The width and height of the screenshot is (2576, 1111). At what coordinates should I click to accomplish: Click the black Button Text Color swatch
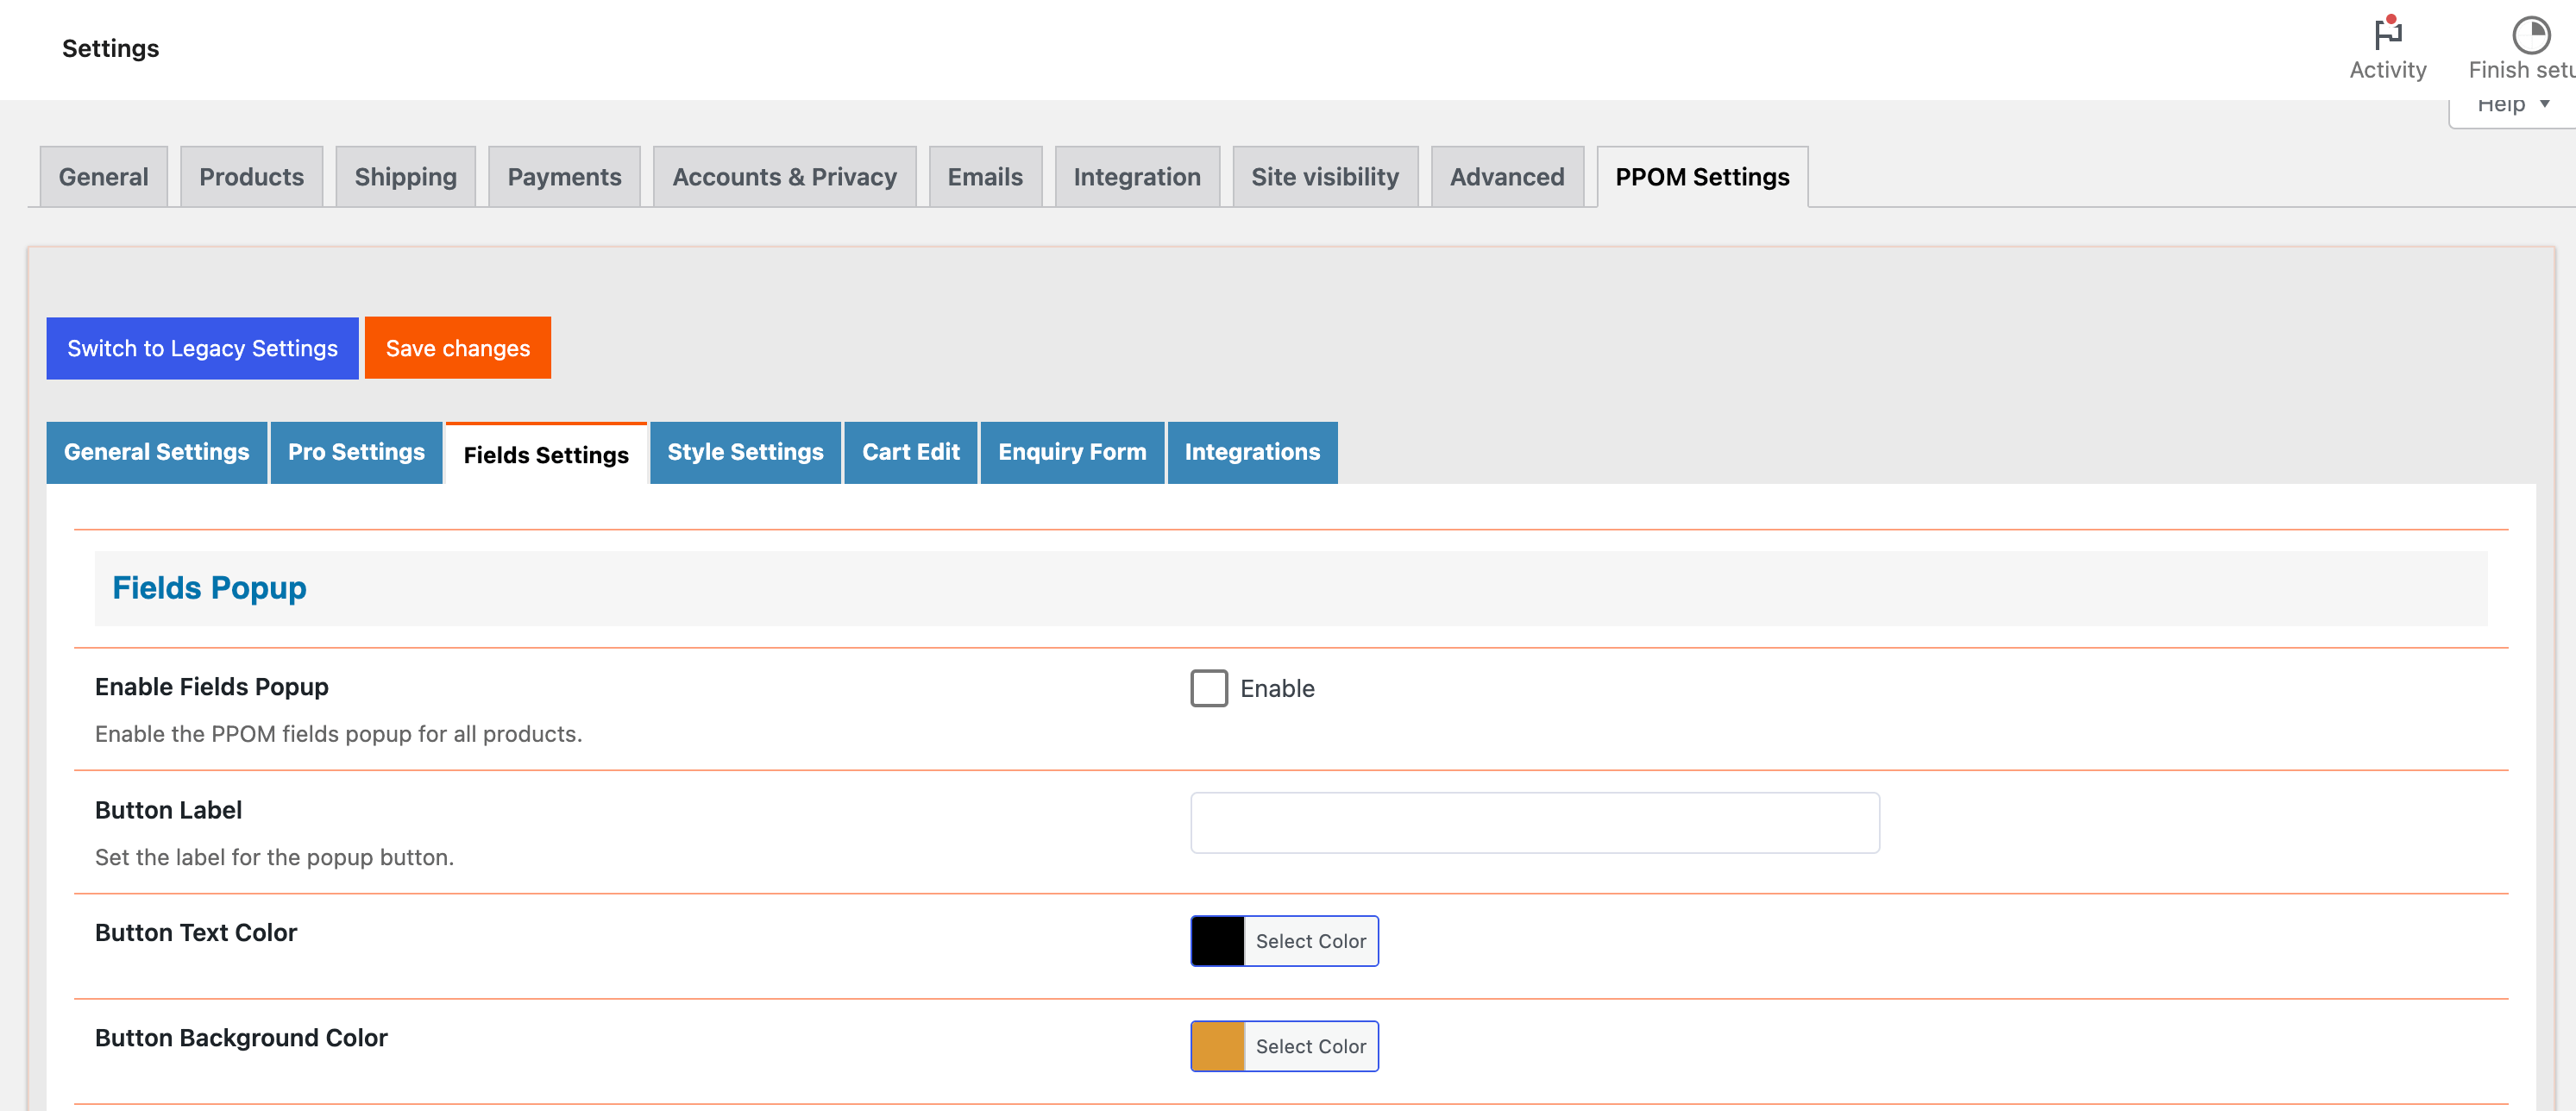click(1217, 941)
